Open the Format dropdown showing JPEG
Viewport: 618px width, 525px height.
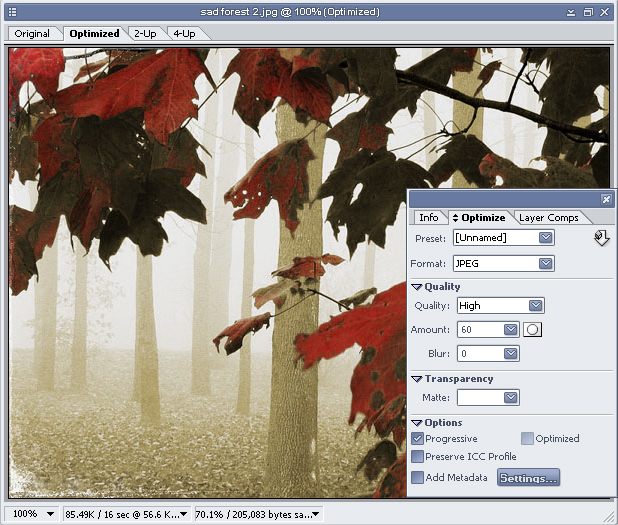545,264
